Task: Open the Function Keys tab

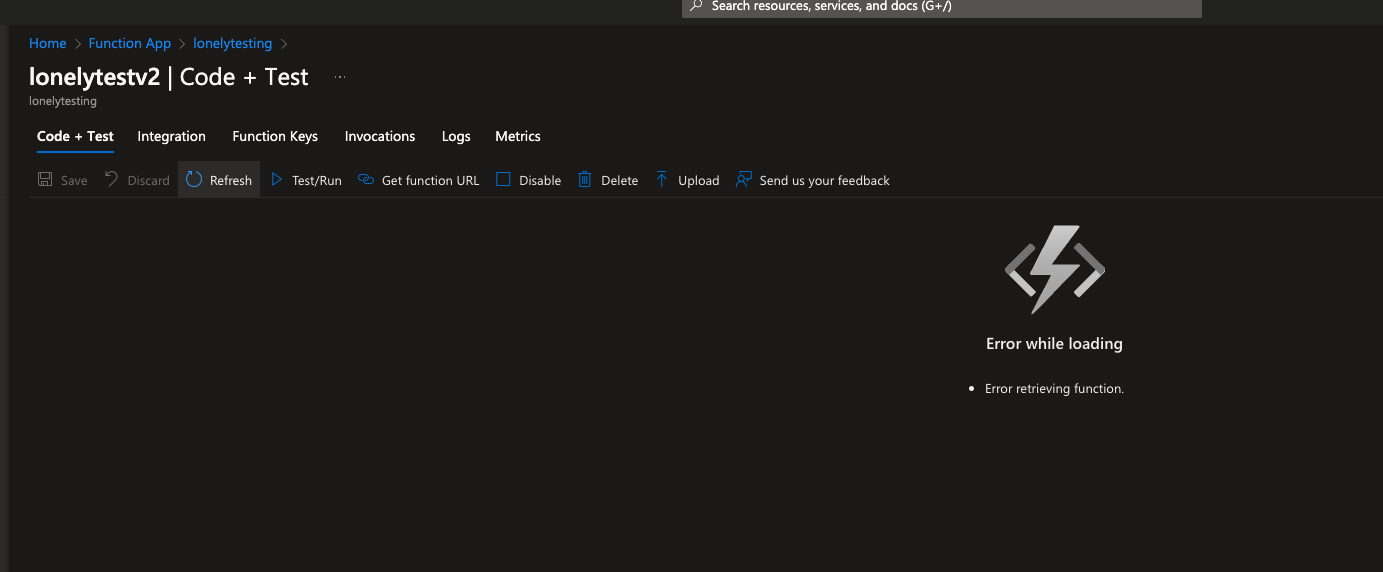Action: (275, 136)
